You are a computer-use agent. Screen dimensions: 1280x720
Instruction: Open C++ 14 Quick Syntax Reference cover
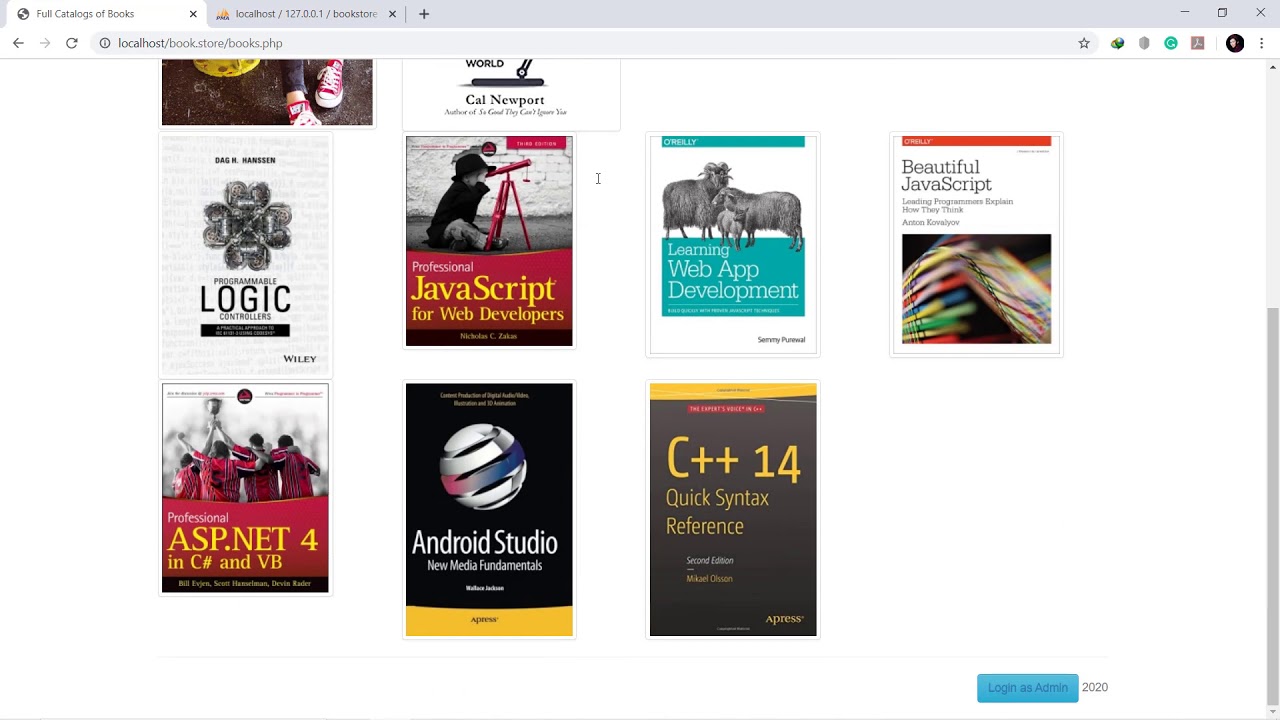[x=733, y=509]
